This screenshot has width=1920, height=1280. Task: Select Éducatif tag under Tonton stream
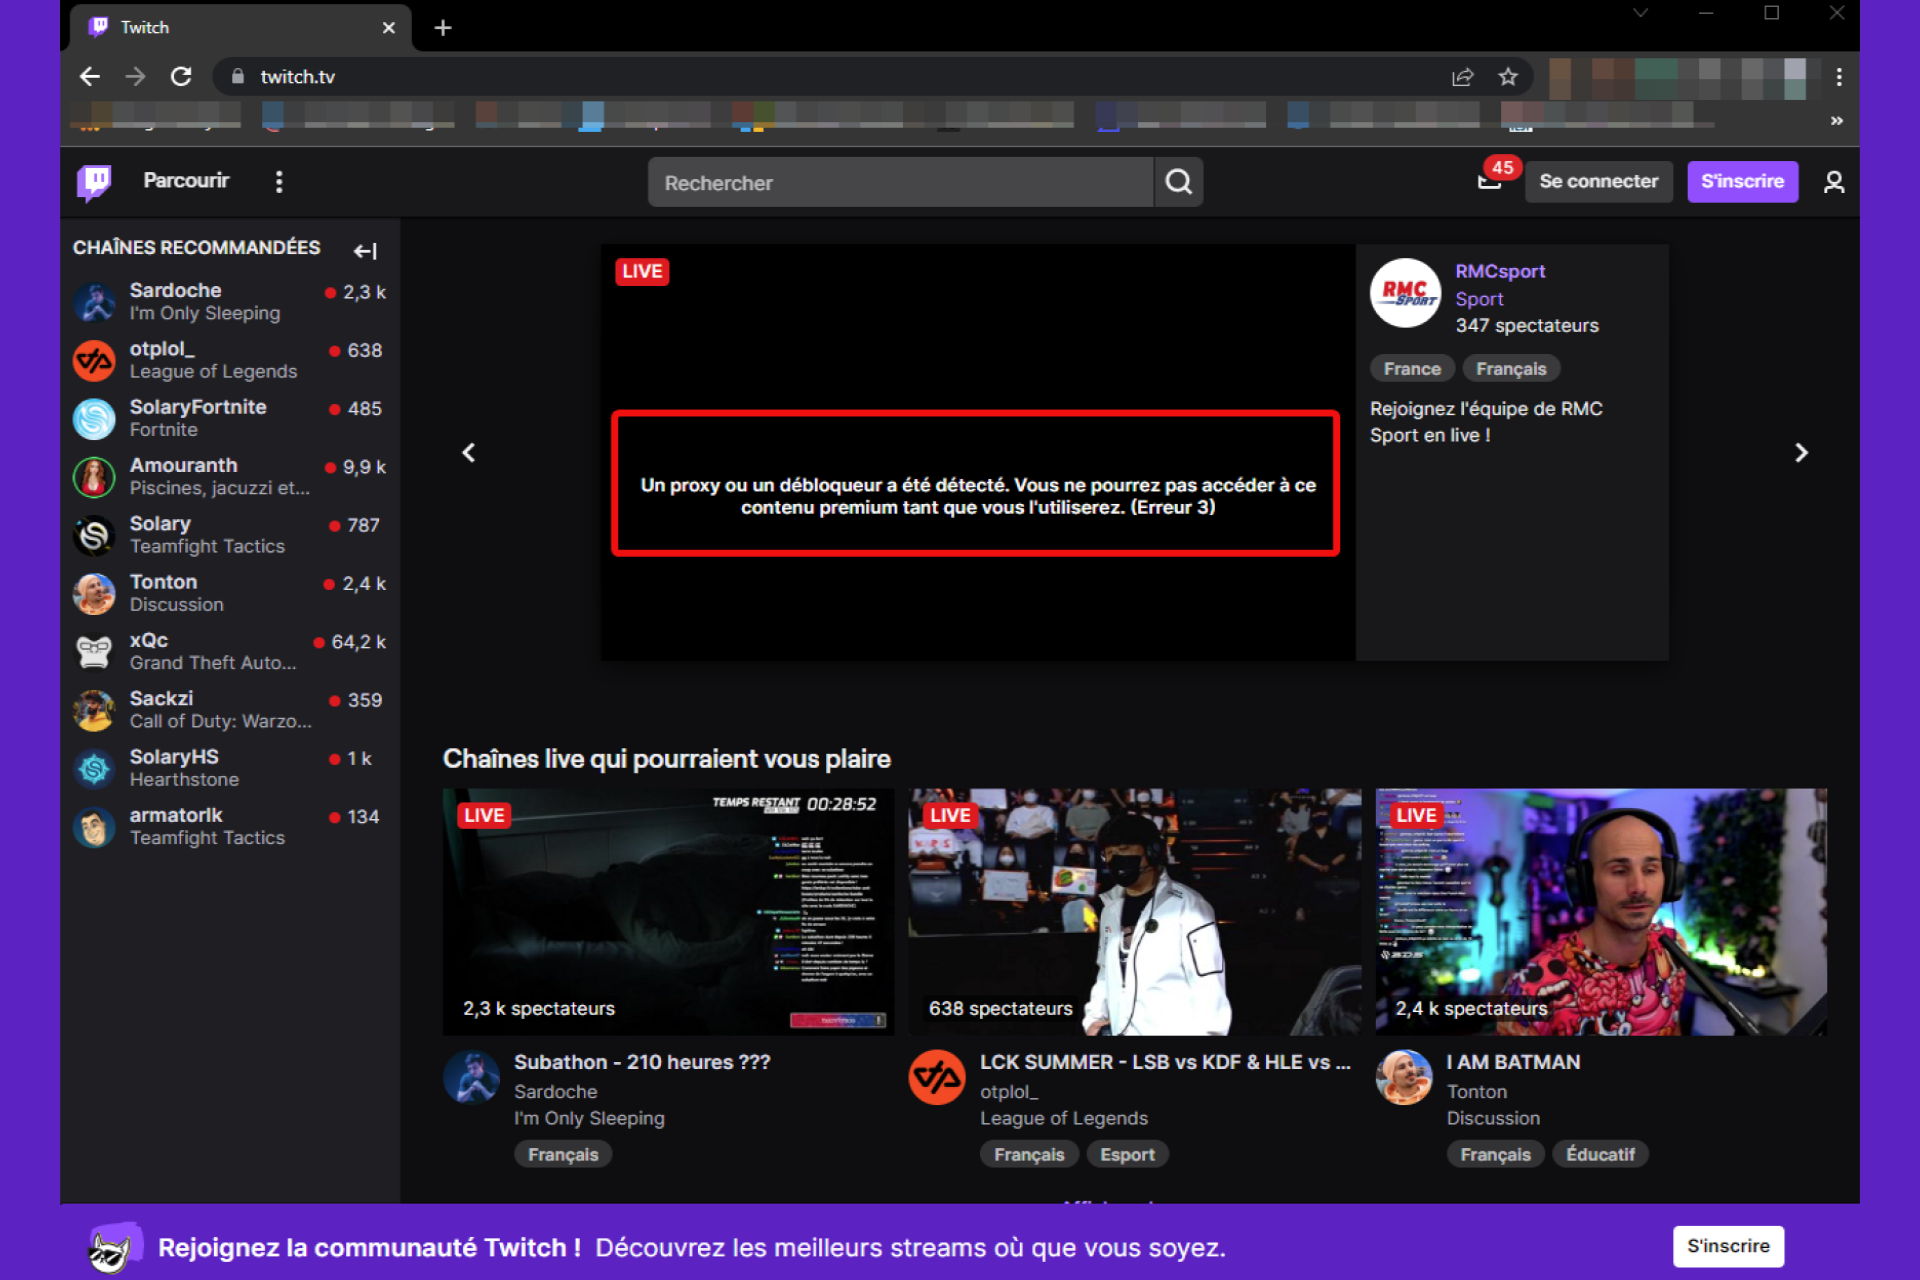coord(1600,1154)
